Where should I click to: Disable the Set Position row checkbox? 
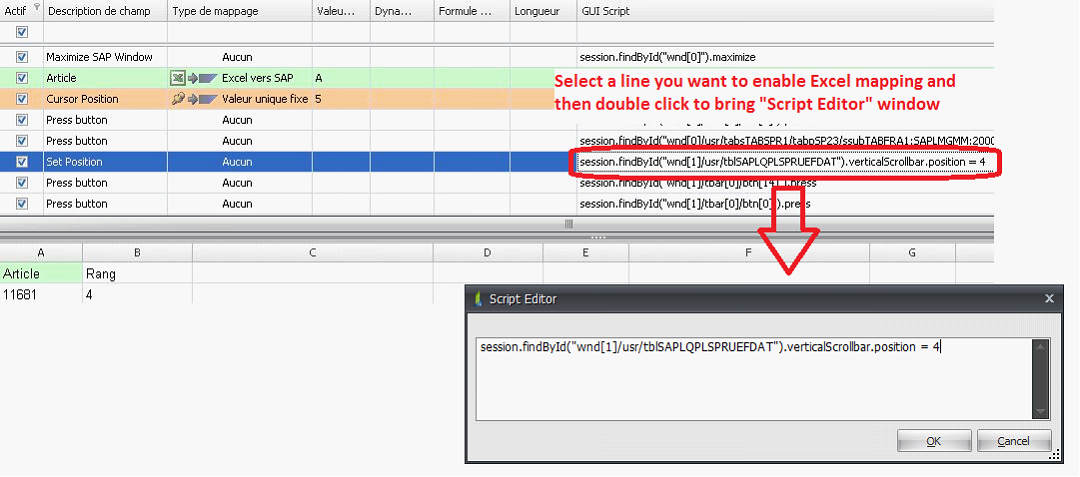click(22, 162)
